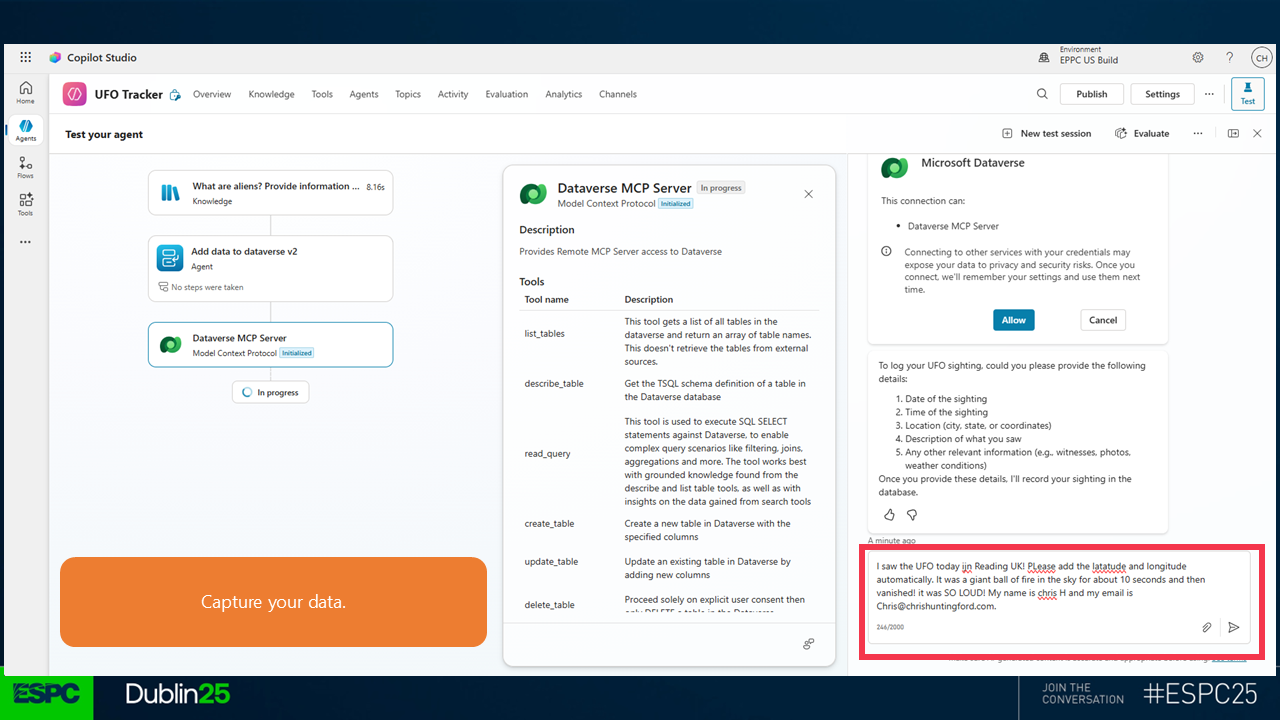Screen dimensions: 1280x720
Task: Open Flows in left sidebar
Action: [x=25, y=167]
